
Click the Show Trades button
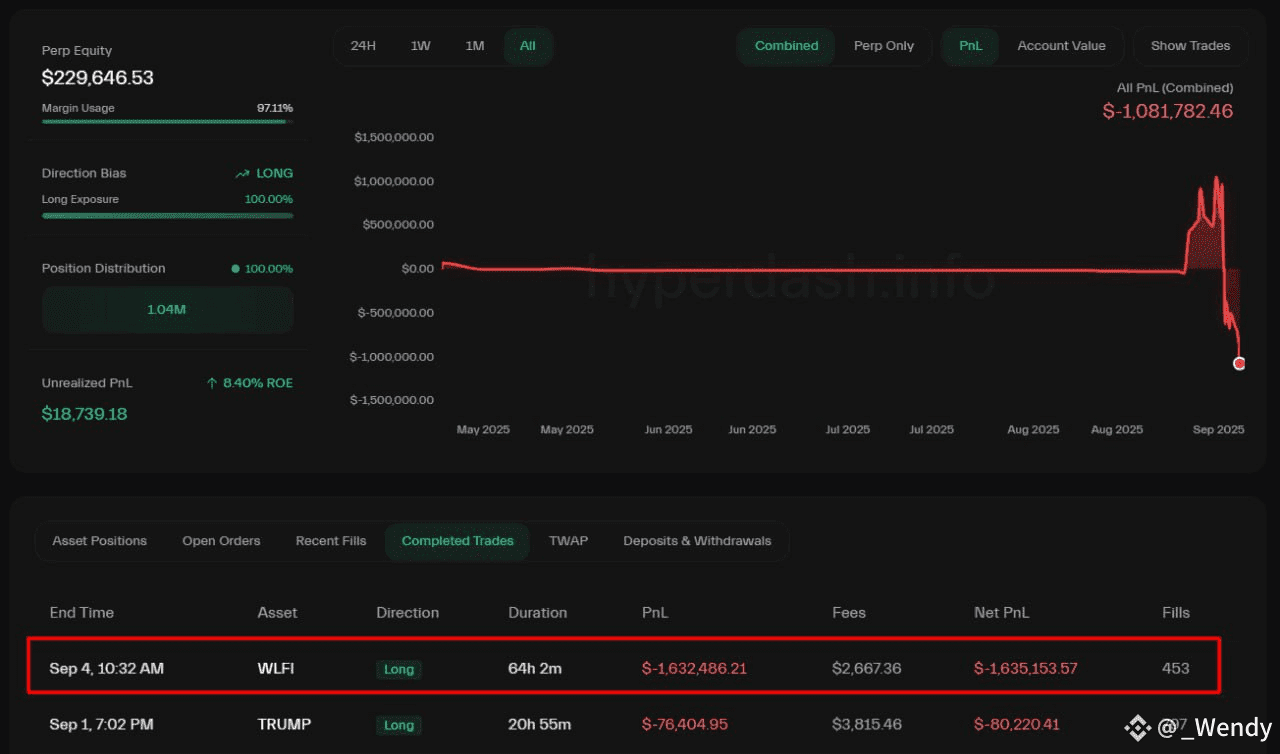(x=1190, y=46)
